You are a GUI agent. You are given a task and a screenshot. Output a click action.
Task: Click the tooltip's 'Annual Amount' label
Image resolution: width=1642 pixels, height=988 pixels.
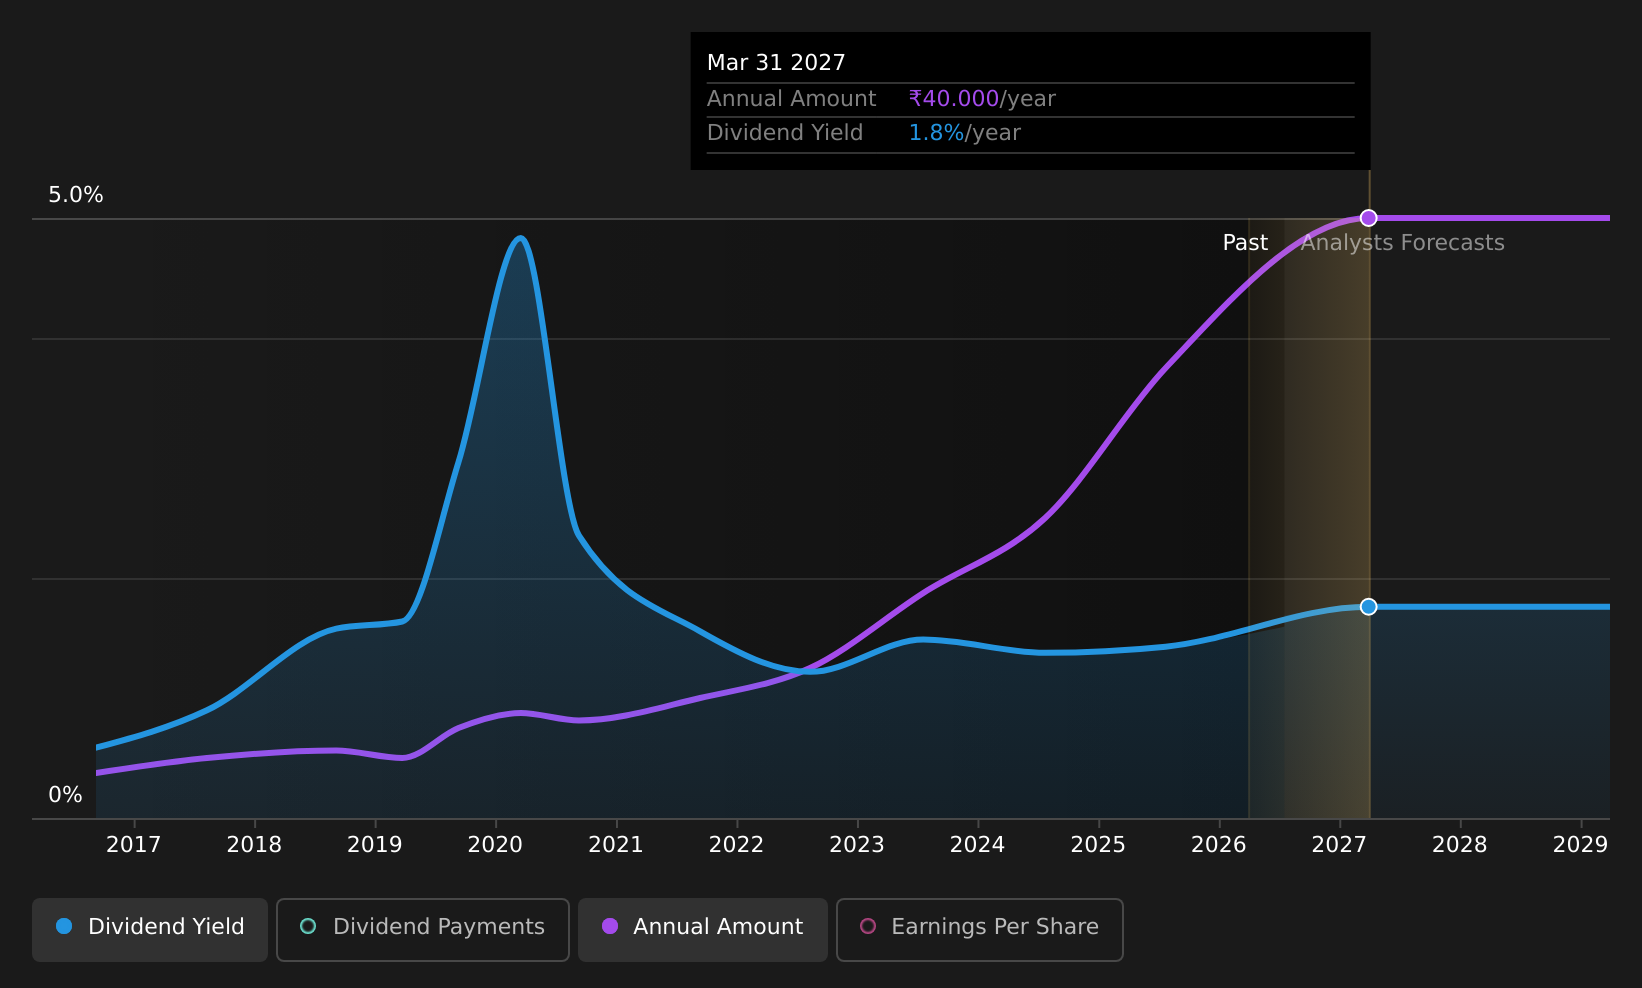[791, 99]
